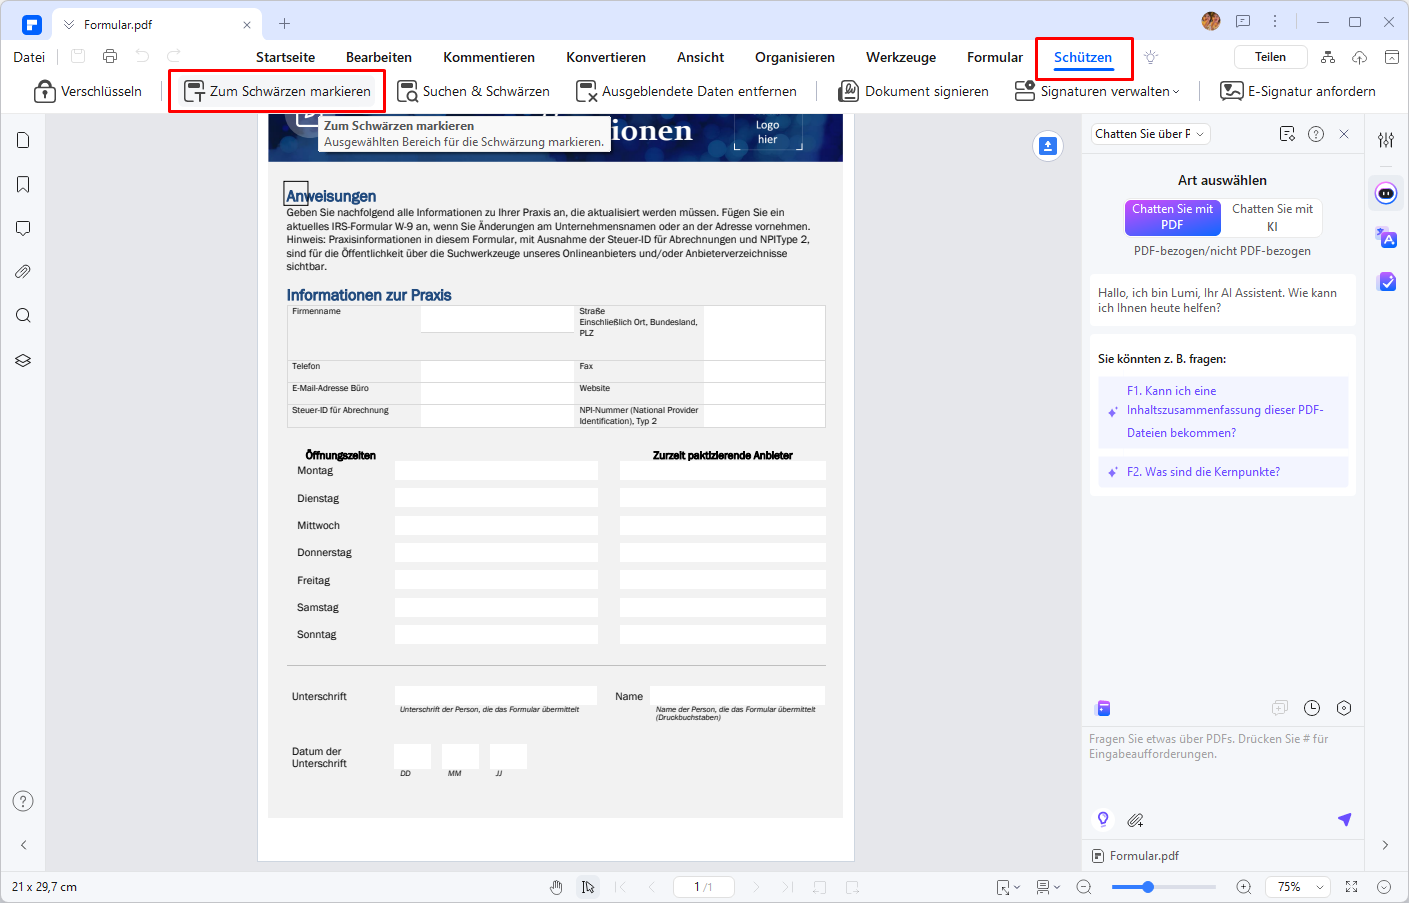Click suggestion F1 Inhaltszusammenfassung

click(x=1223, y=412)
